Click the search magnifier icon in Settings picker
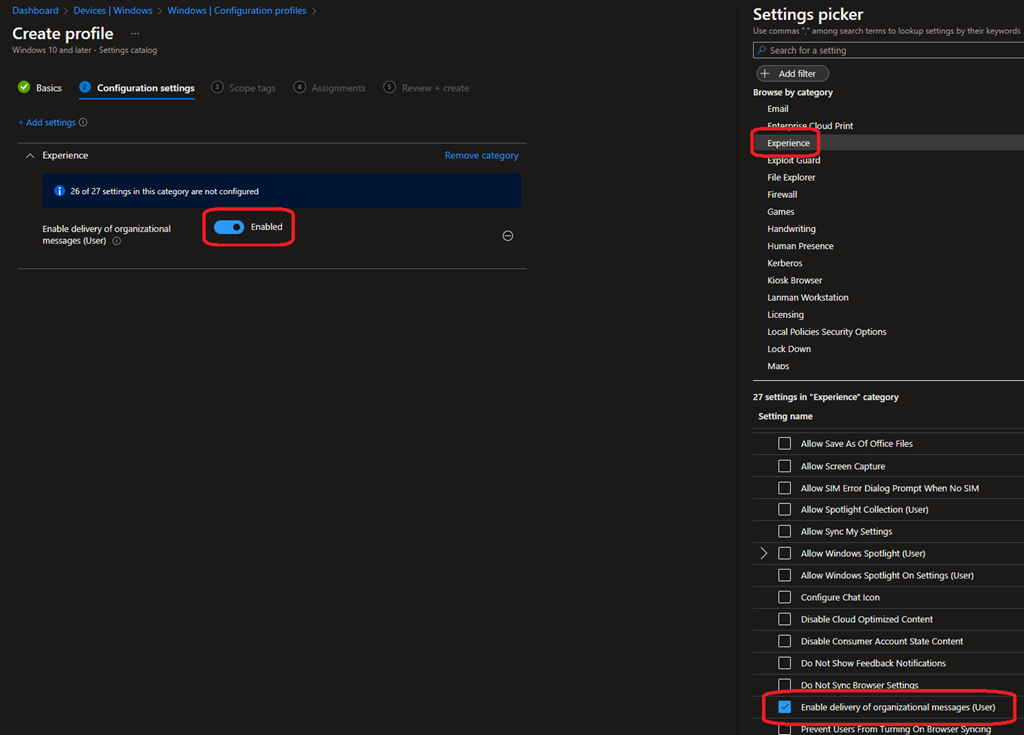Screen dimensions: 1024x735 (762, 50)
